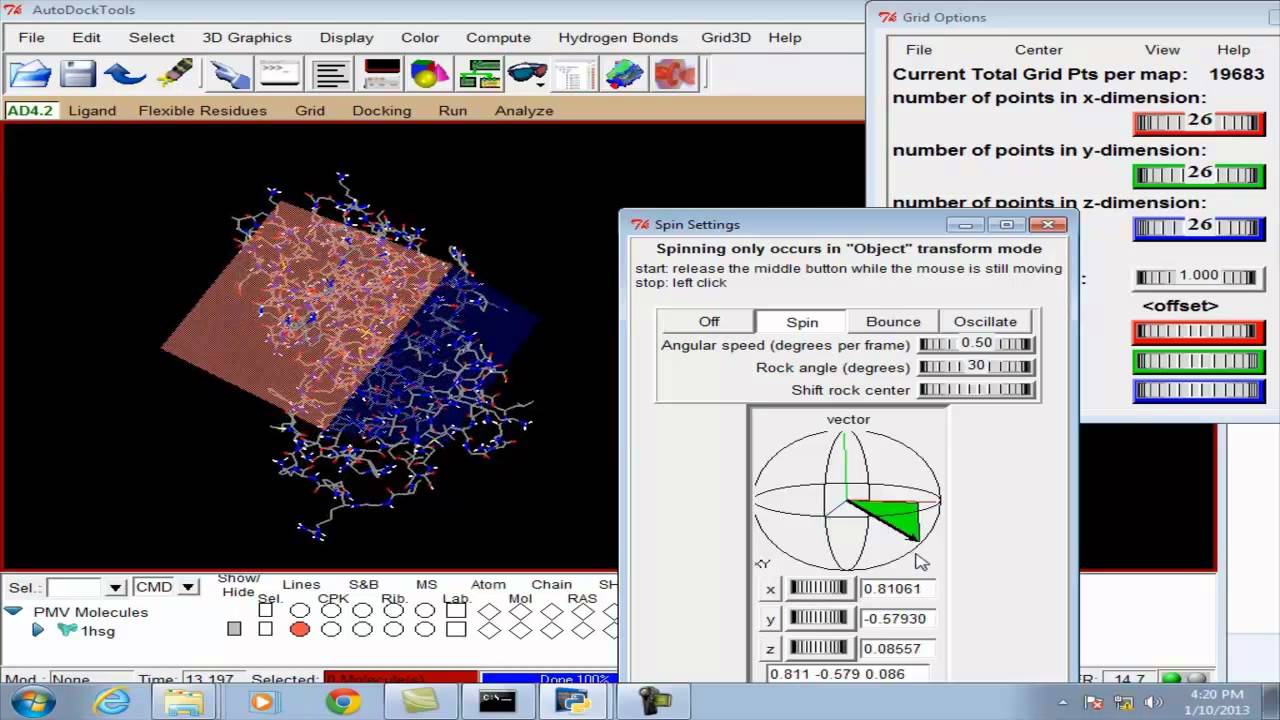Viewport: 1280px width, 720px height.
Task: Turn spinning Off in Spin Settings
Action: coord(708,321)
